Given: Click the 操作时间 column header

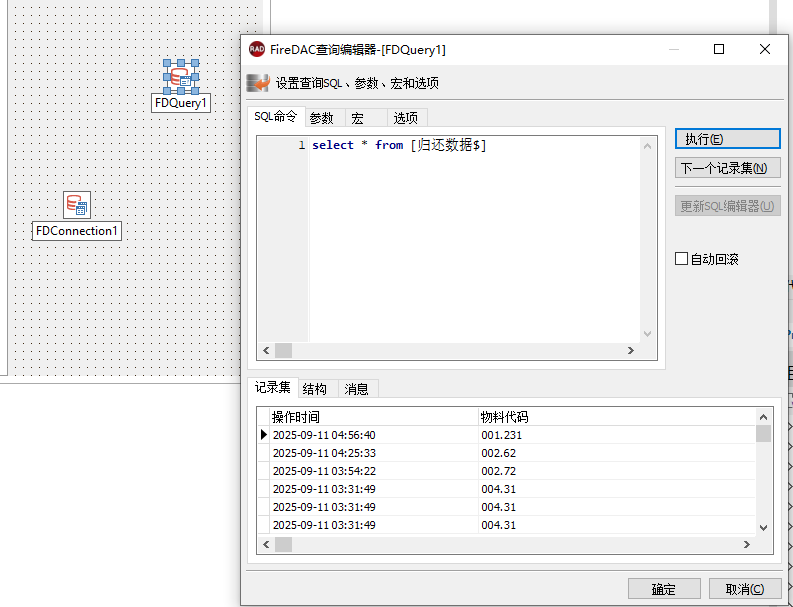Looking at the screenshot, I should tap(374, 417).
